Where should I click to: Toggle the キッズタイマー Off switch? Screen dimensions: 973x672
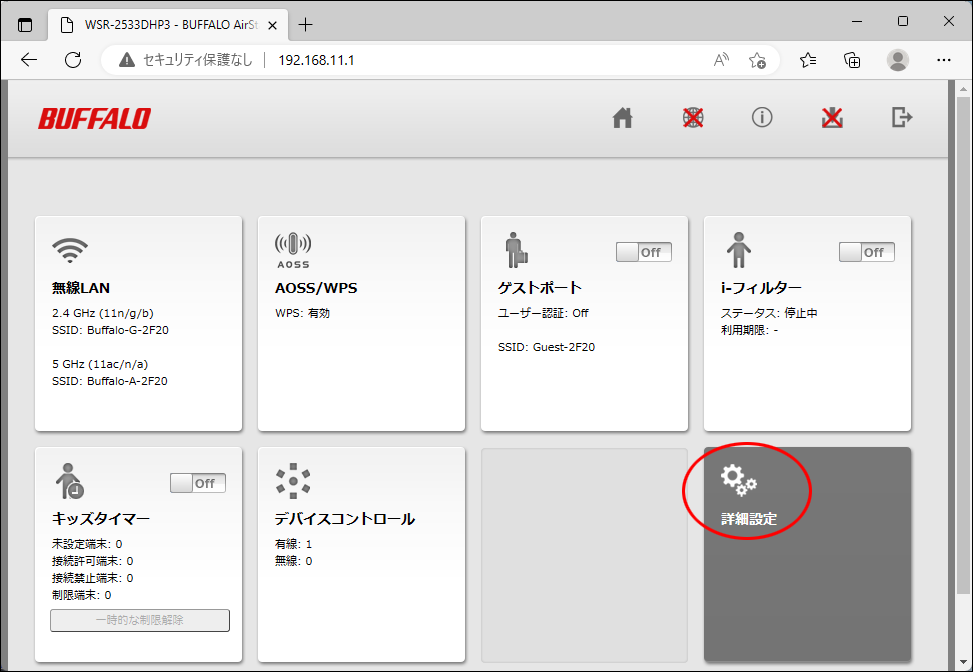pos(198,483)
